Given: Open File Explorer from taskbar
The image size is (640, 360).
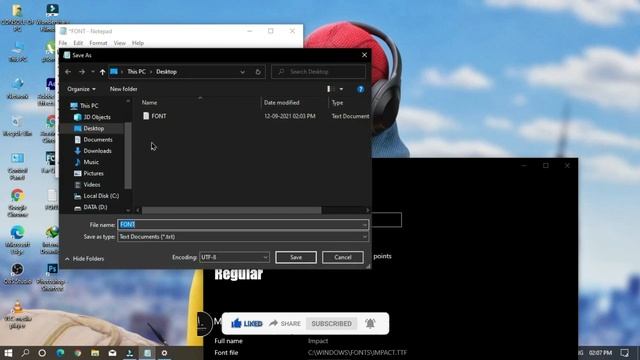Looking at the screenshot, I should click(95, 353).
